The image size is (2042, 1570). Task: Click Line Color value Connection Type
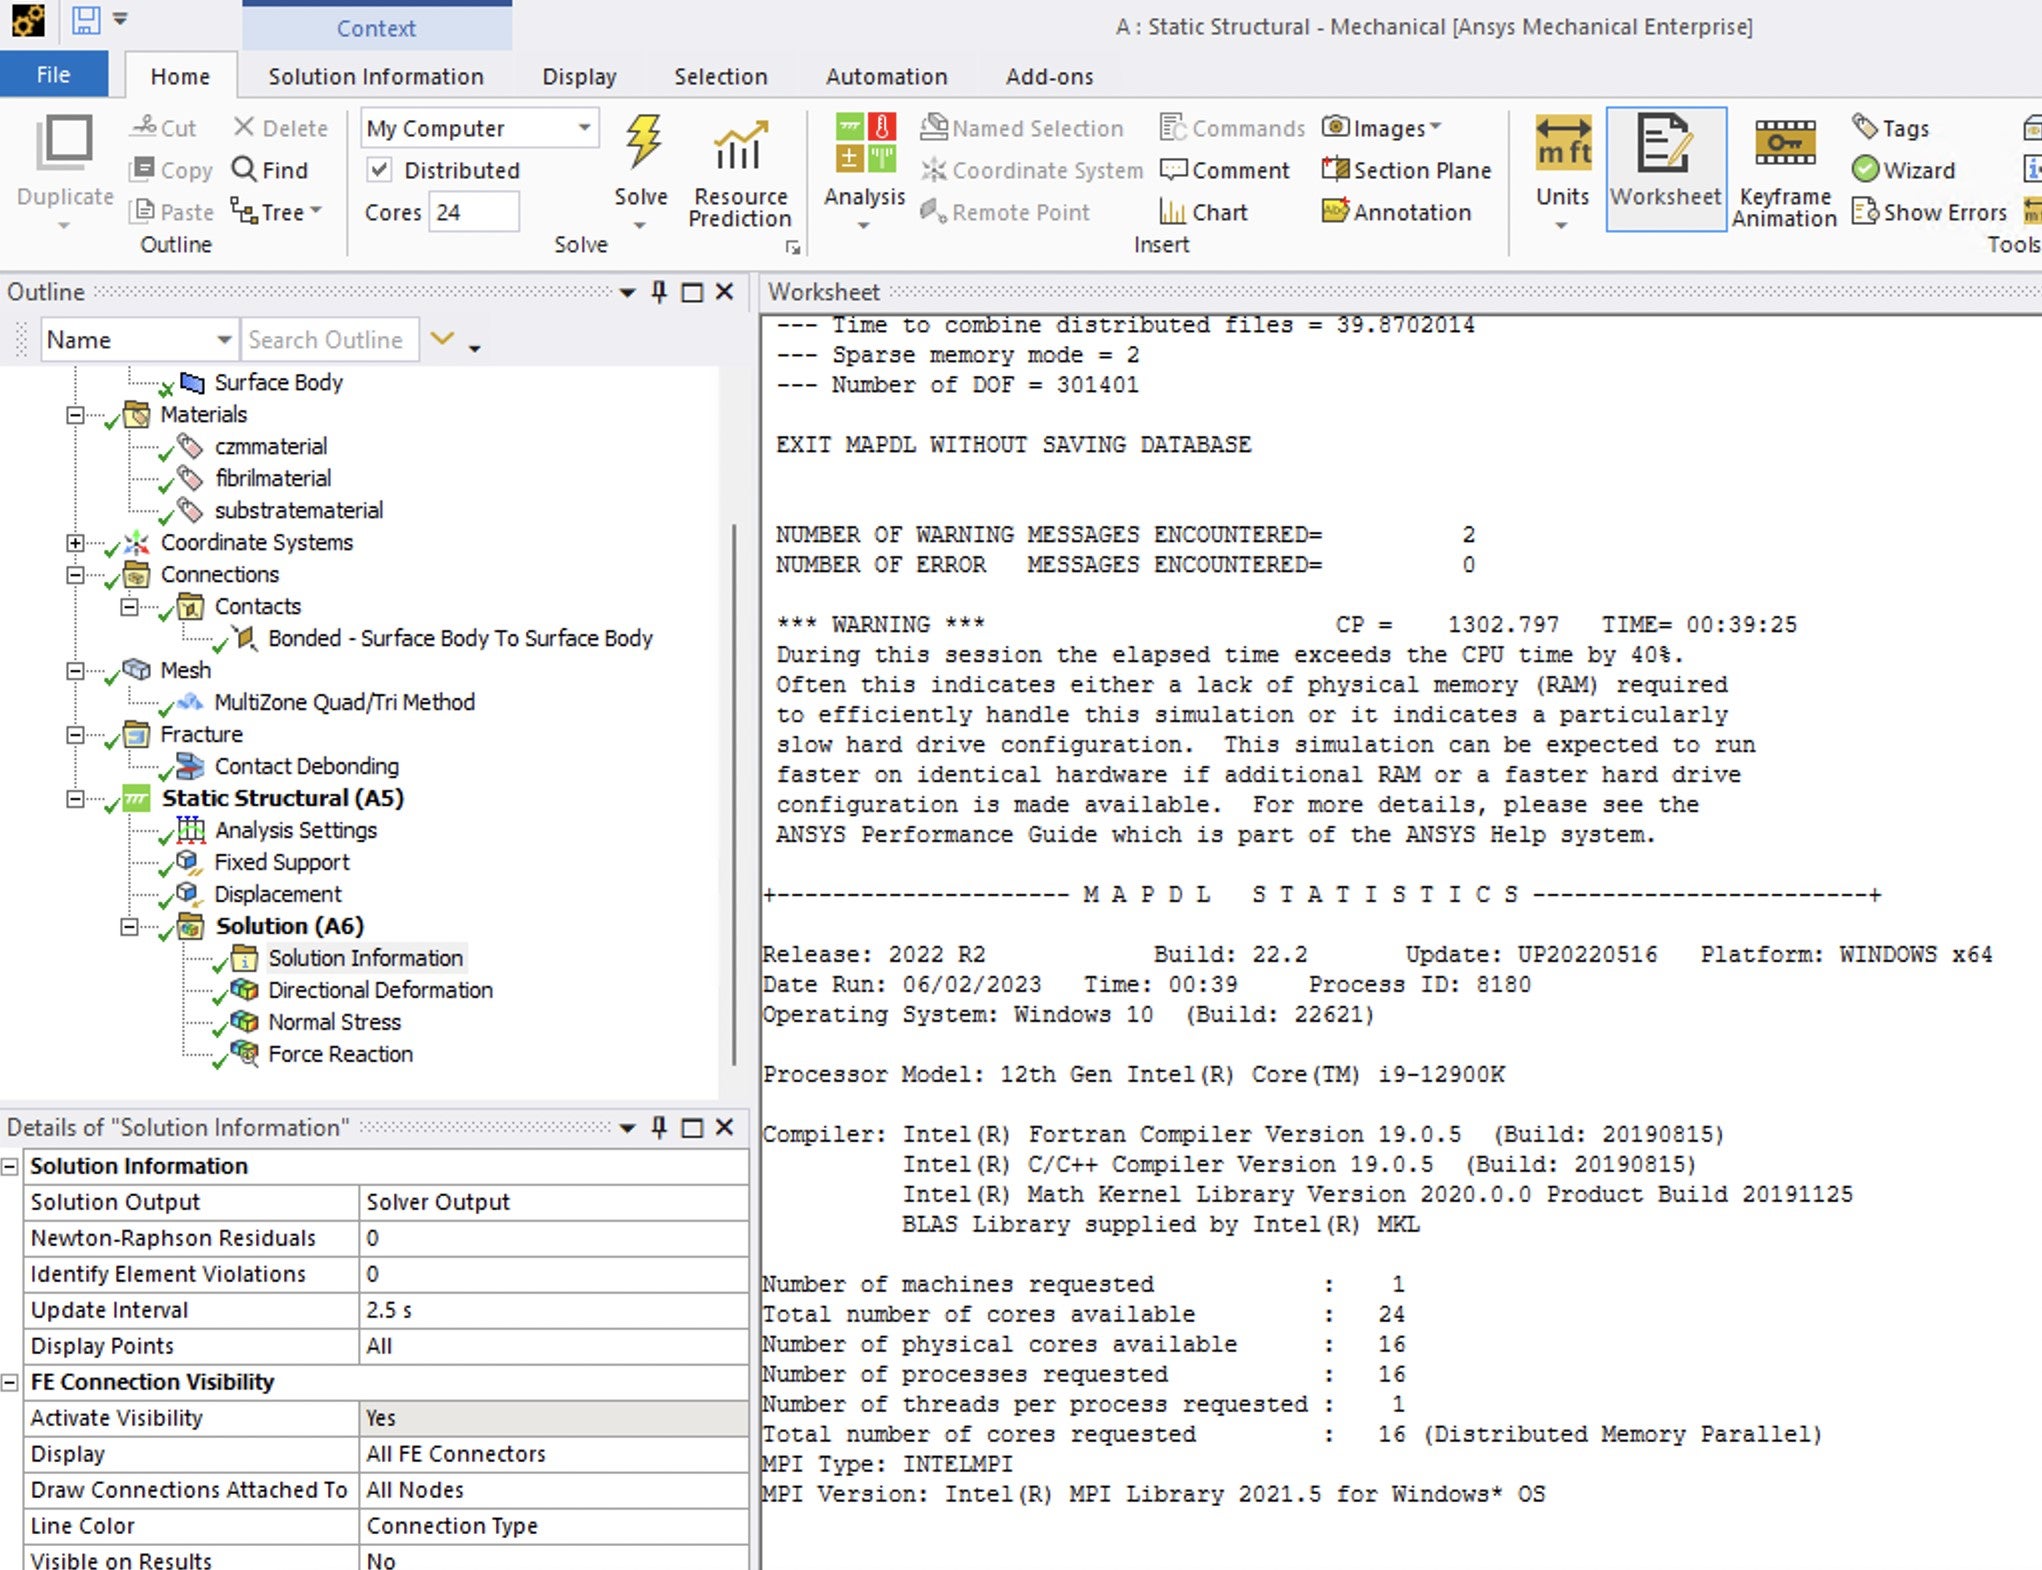[x=554, y=1526]
